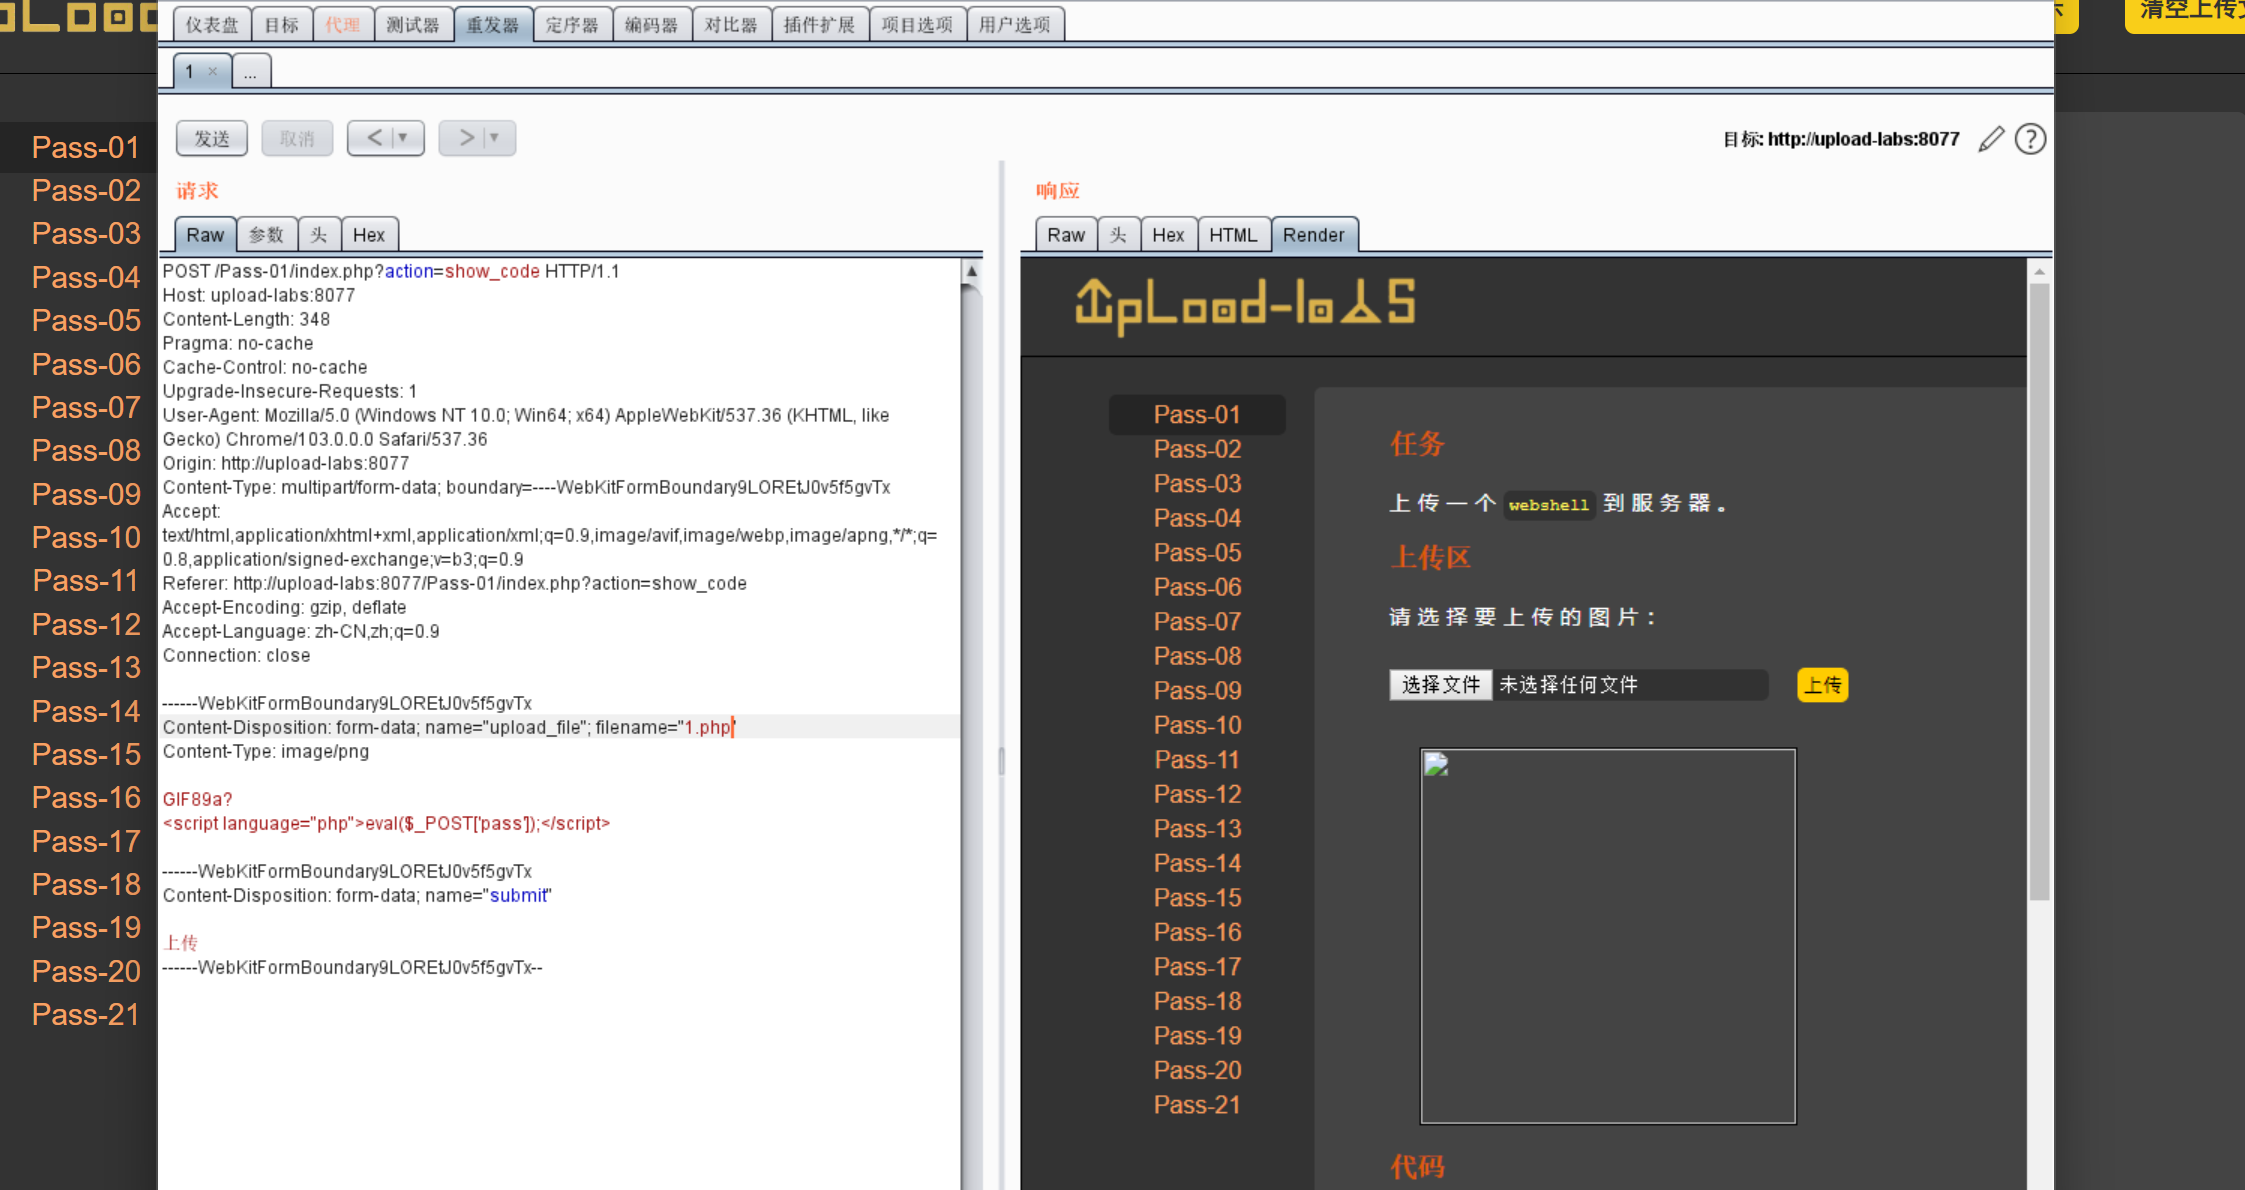The height and width of the screenshot is (1190, 2245).
Task: Open the next-request history dropdown arrow
Action: coord(494,137)
